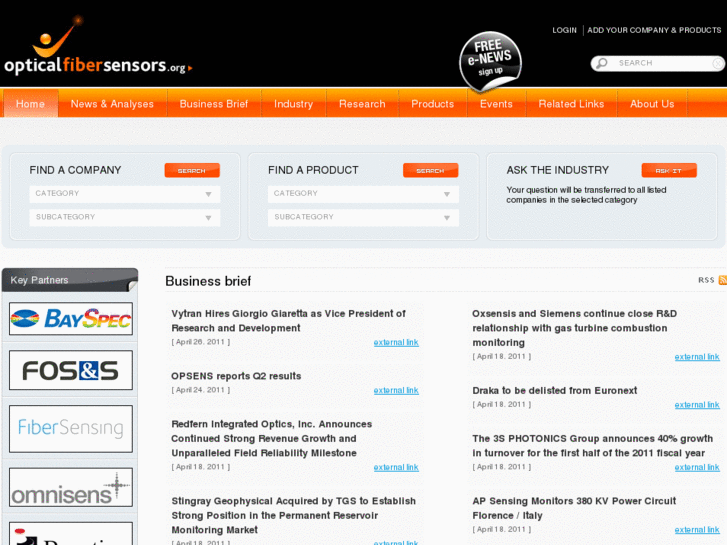This screenshot has height=545, width=727.
Task: Expand Find a Company category dropdown
Action: coord(125,194)
